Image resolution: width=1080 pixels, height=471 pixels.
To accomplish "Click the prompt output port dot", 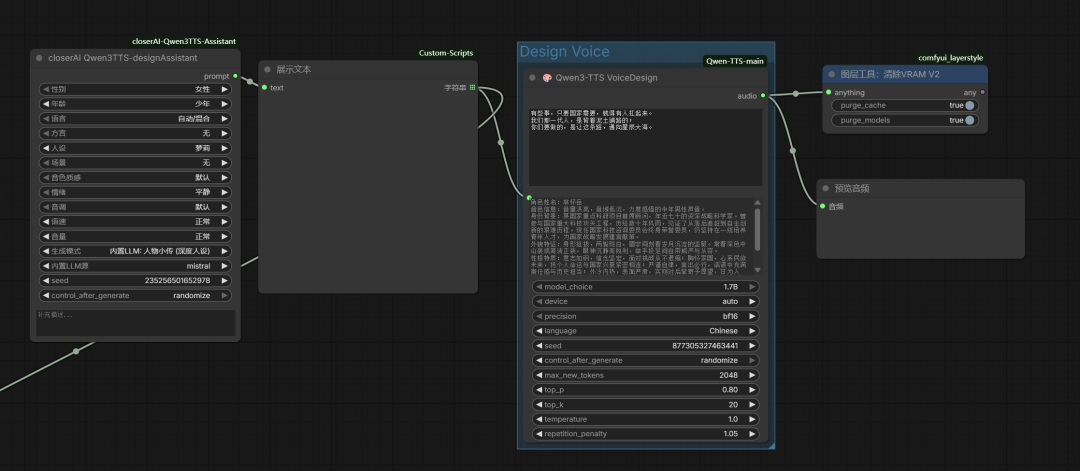I will [x=235, y=76].
